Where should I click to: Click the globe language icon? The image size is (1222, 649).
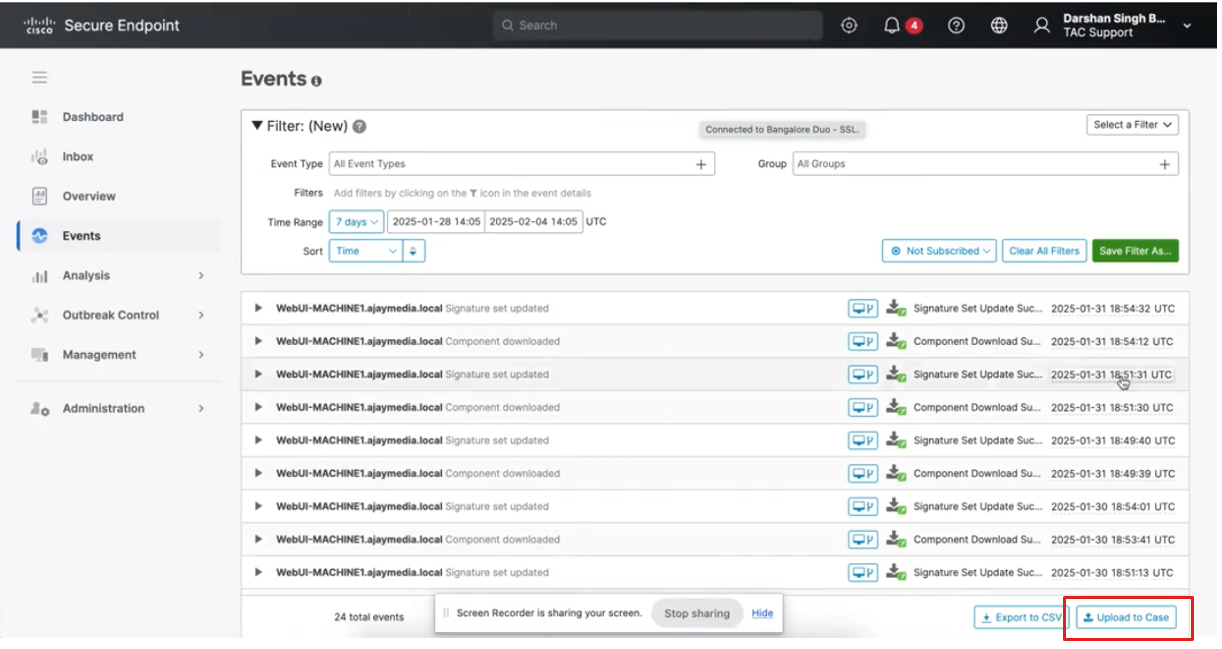pyautogui.click(x=999, y=26)
